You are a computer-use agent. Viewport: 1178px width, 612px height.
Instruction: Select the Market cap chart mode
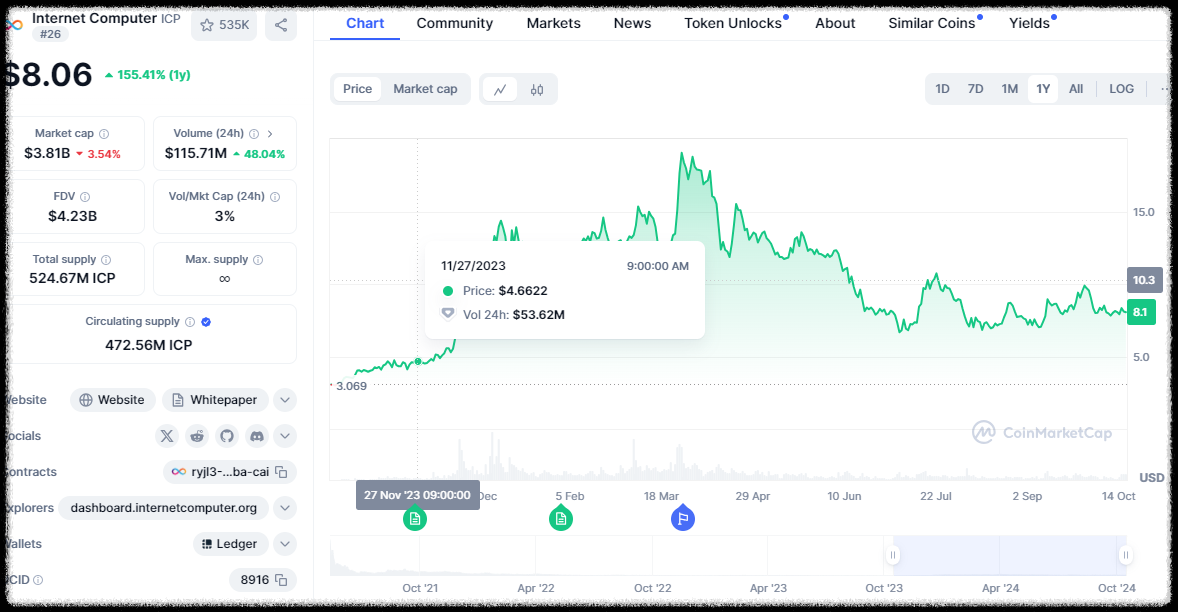coord(425,89)
